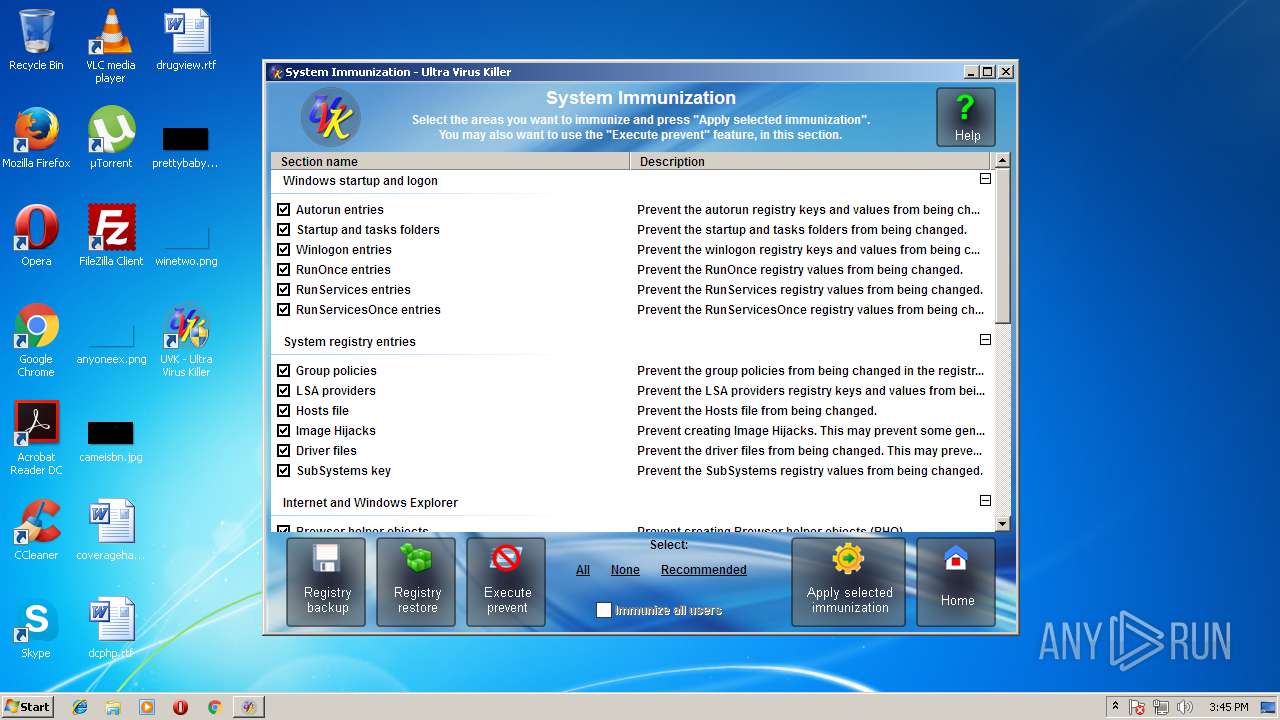Open dcphp.rtf desktop document
The image size is (1280, 720).
[x=110, y=628]
